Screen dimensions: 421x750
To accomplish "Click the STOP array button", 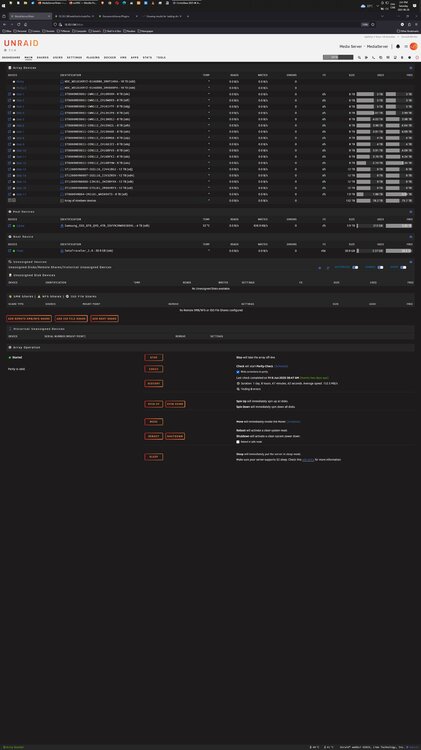I will pyautogui.click(x=154, y=357).
